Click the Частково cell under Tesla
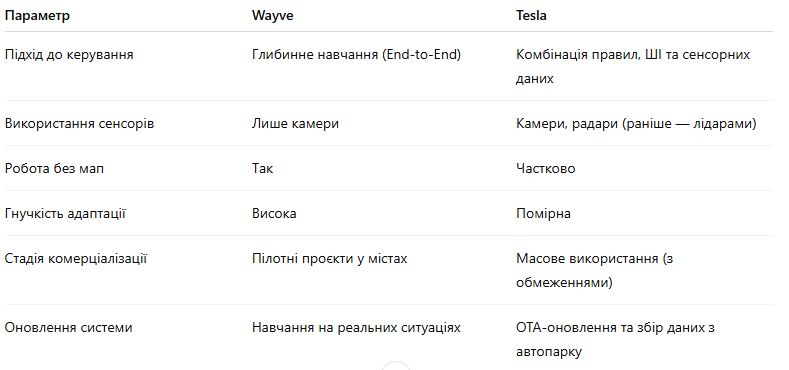The height and width of the screenshot is (370, 789). 545,168
